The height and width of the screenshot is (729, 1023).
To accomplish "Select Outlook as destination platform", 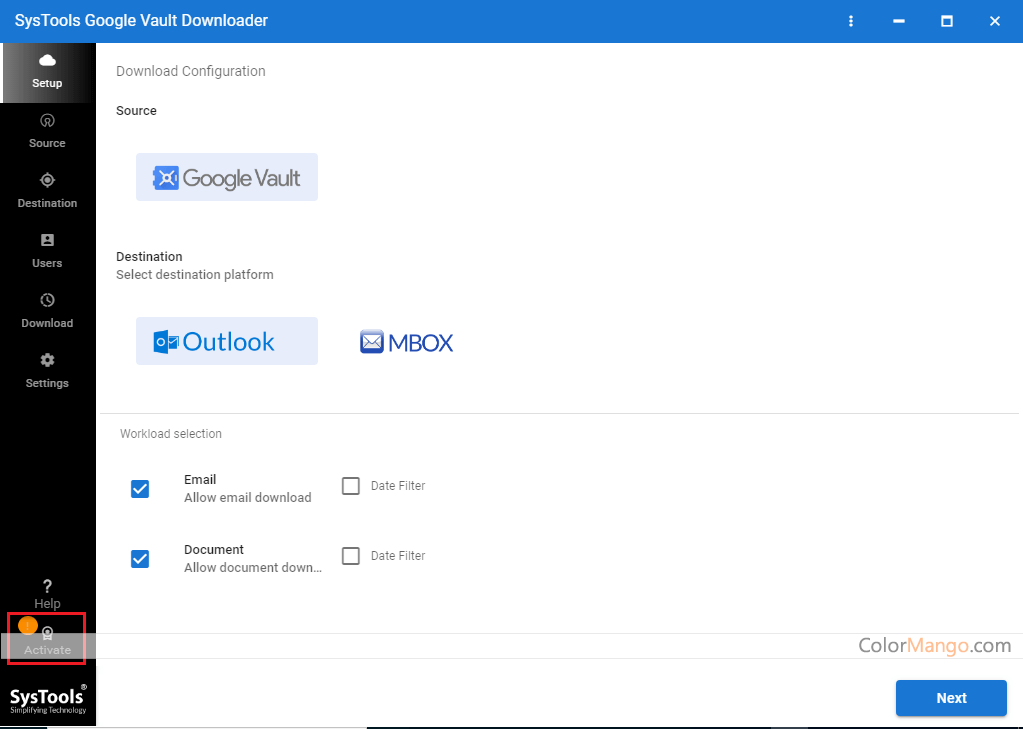I will [227, 342].
